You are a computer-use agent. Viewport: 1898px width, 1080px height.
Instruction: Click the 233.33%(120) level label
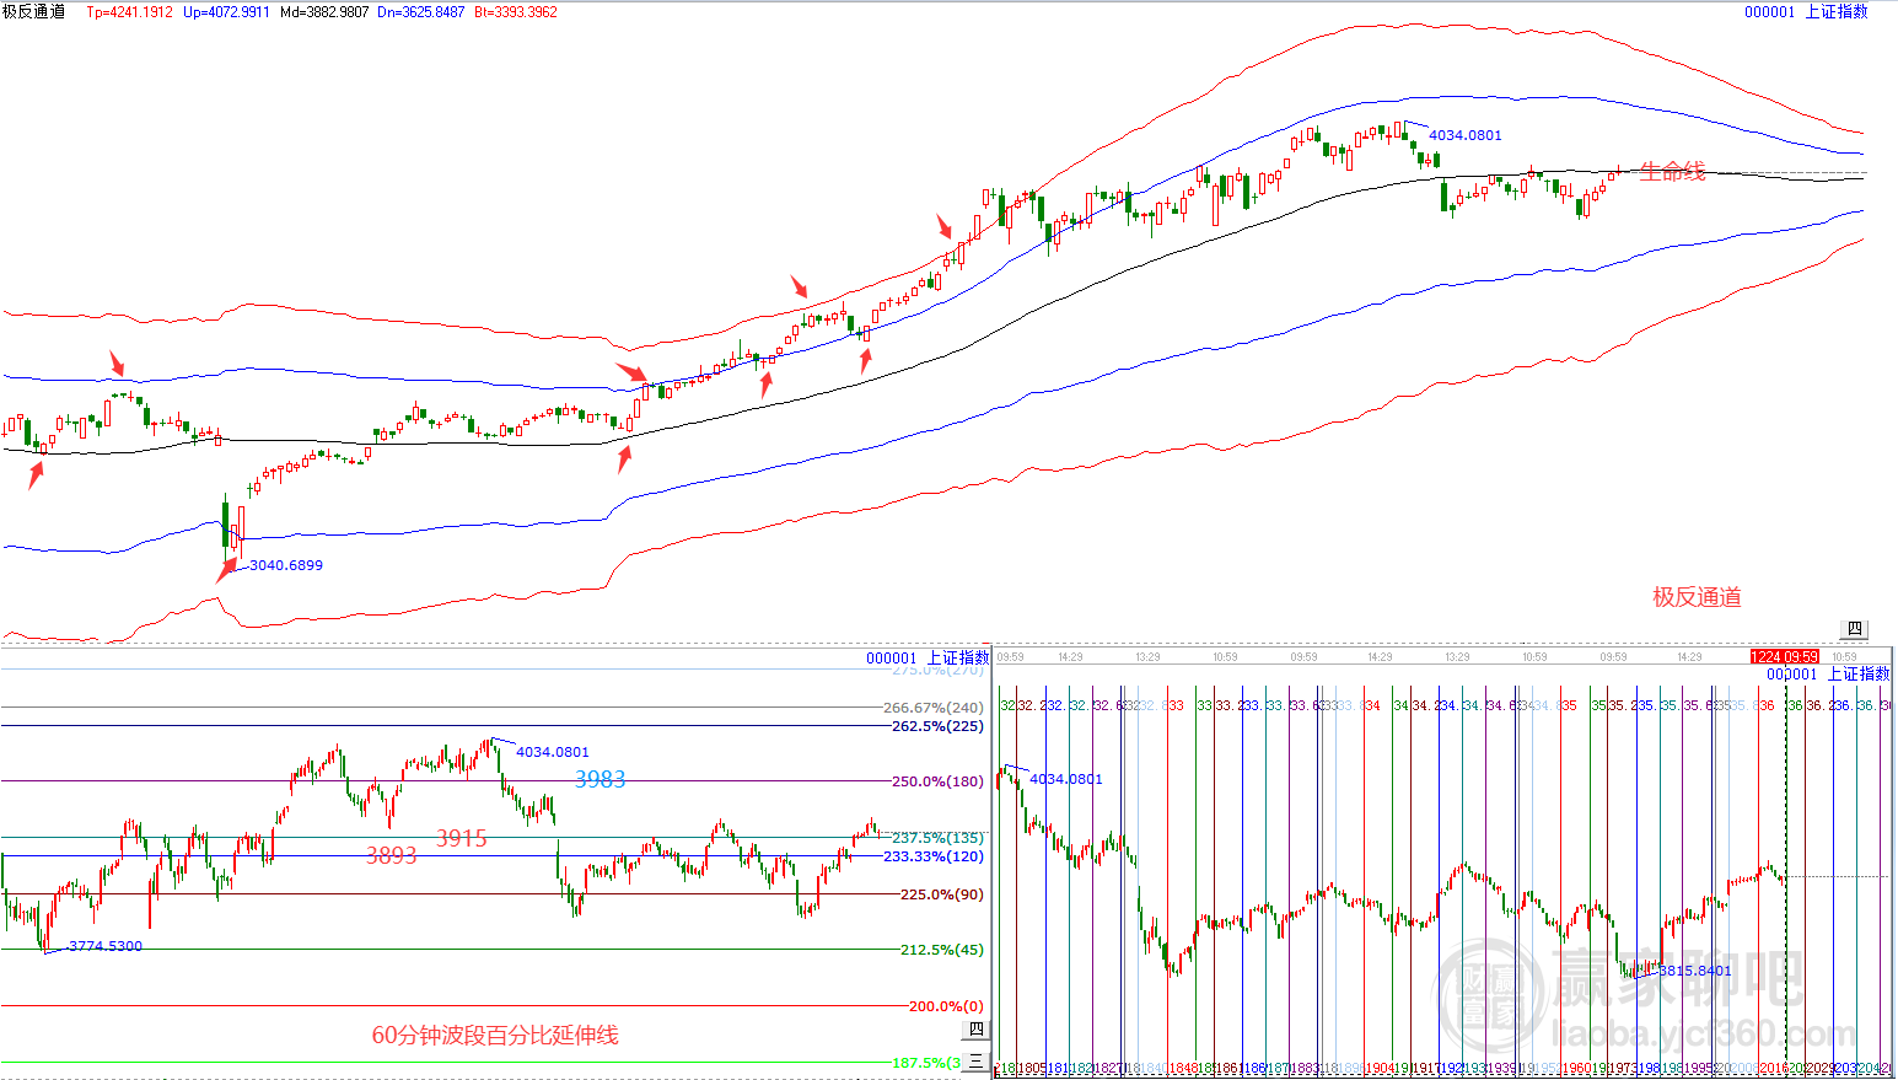(x=933, y=857)
